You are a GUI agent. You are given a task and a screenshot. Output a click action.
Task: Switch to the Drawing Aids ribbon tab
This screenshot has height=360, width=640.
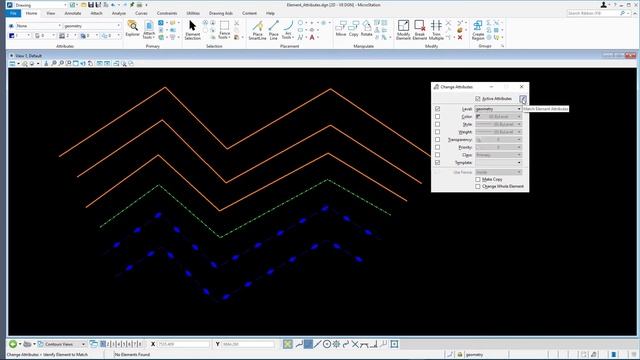pyautogui.click(x=220, y=13)
